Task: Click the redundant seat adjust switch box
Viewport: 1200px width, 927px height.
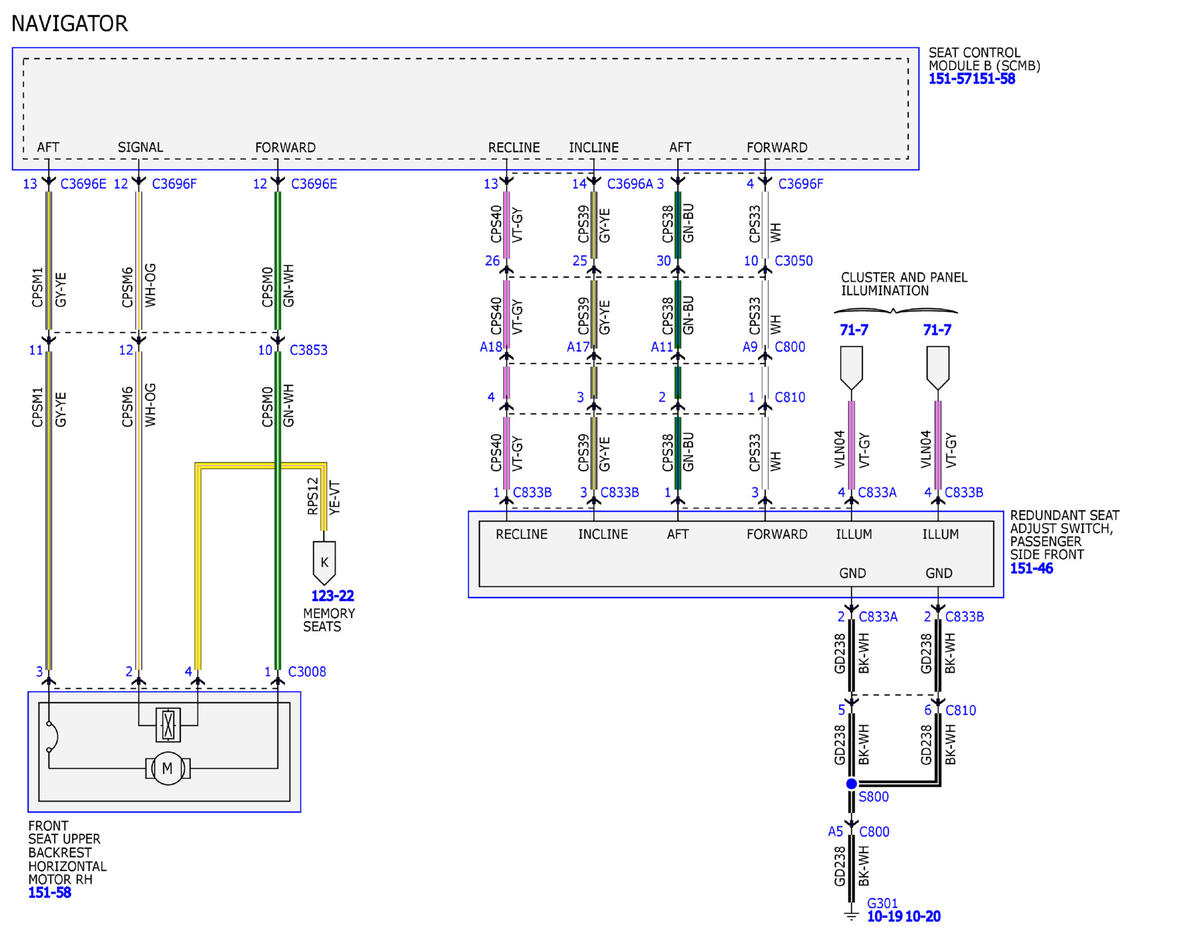Action: (736, 554)
